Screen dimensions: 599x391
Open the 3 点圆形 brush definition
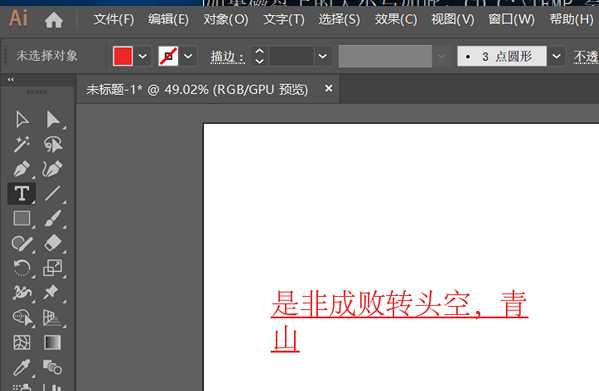502,57
